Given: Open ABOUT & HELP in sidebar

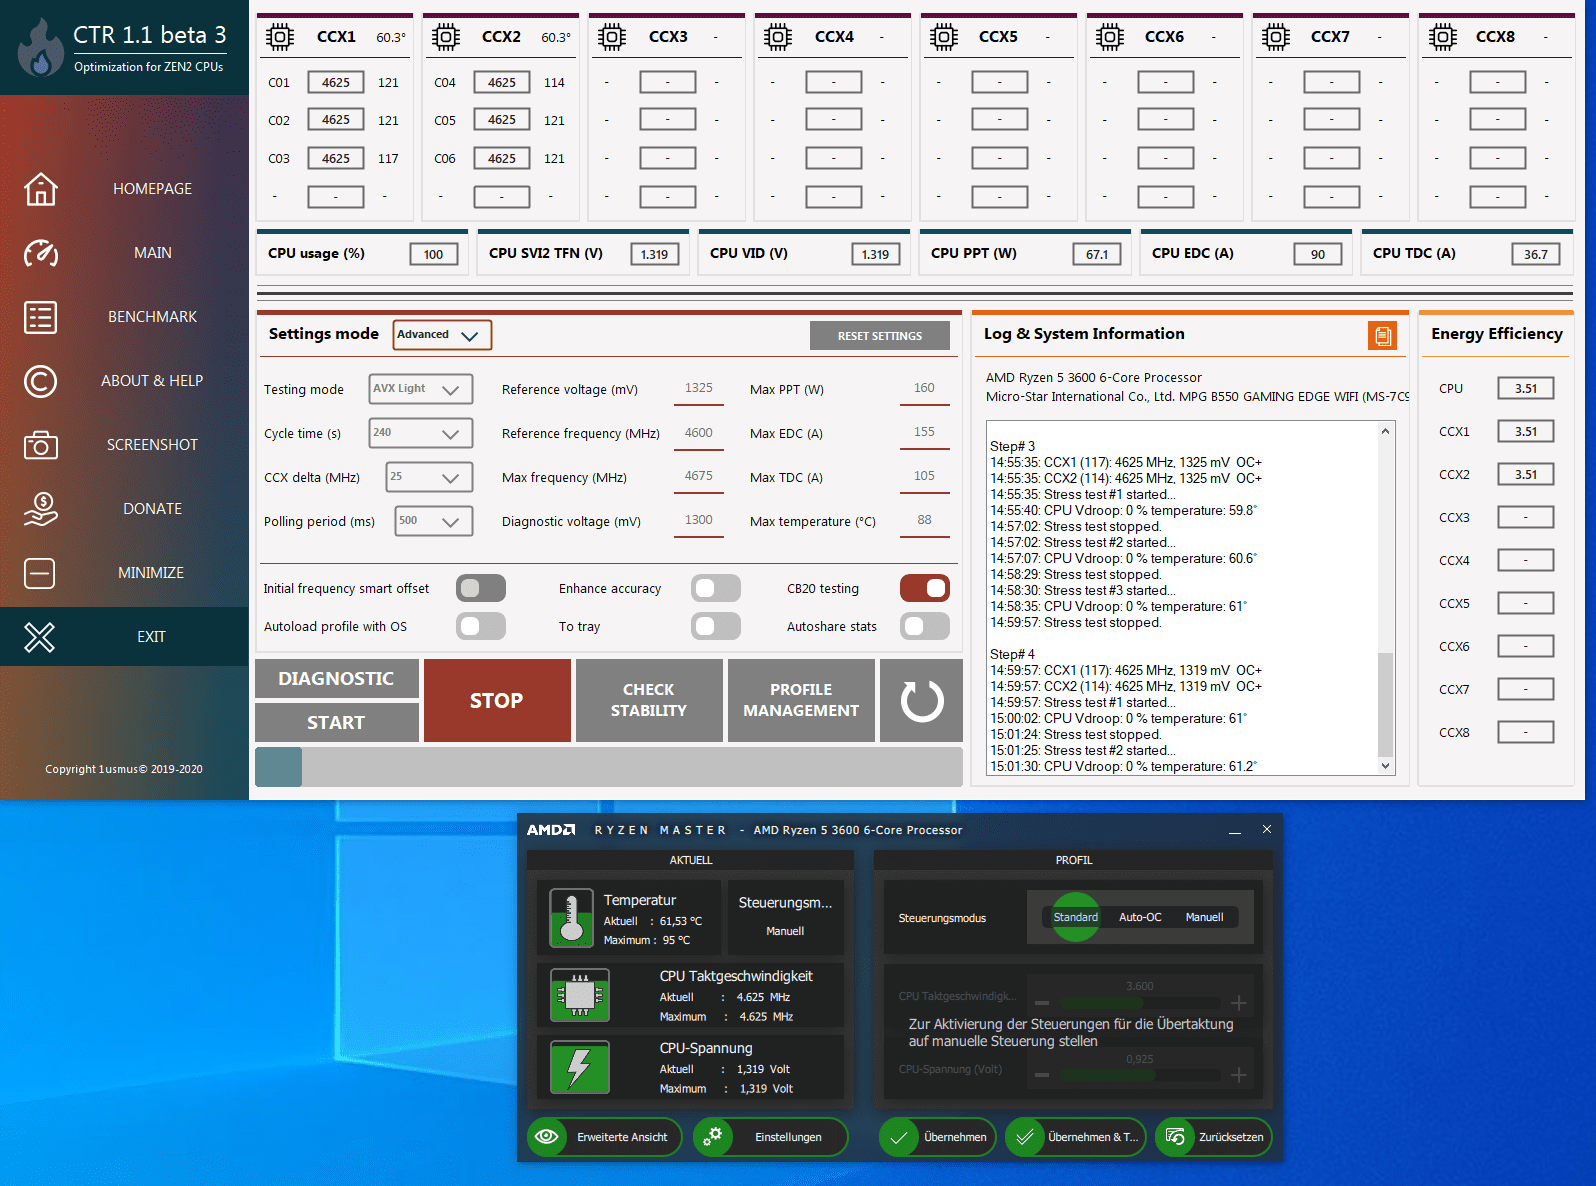Looking at the screenshot, I should [x=152, y=381].
